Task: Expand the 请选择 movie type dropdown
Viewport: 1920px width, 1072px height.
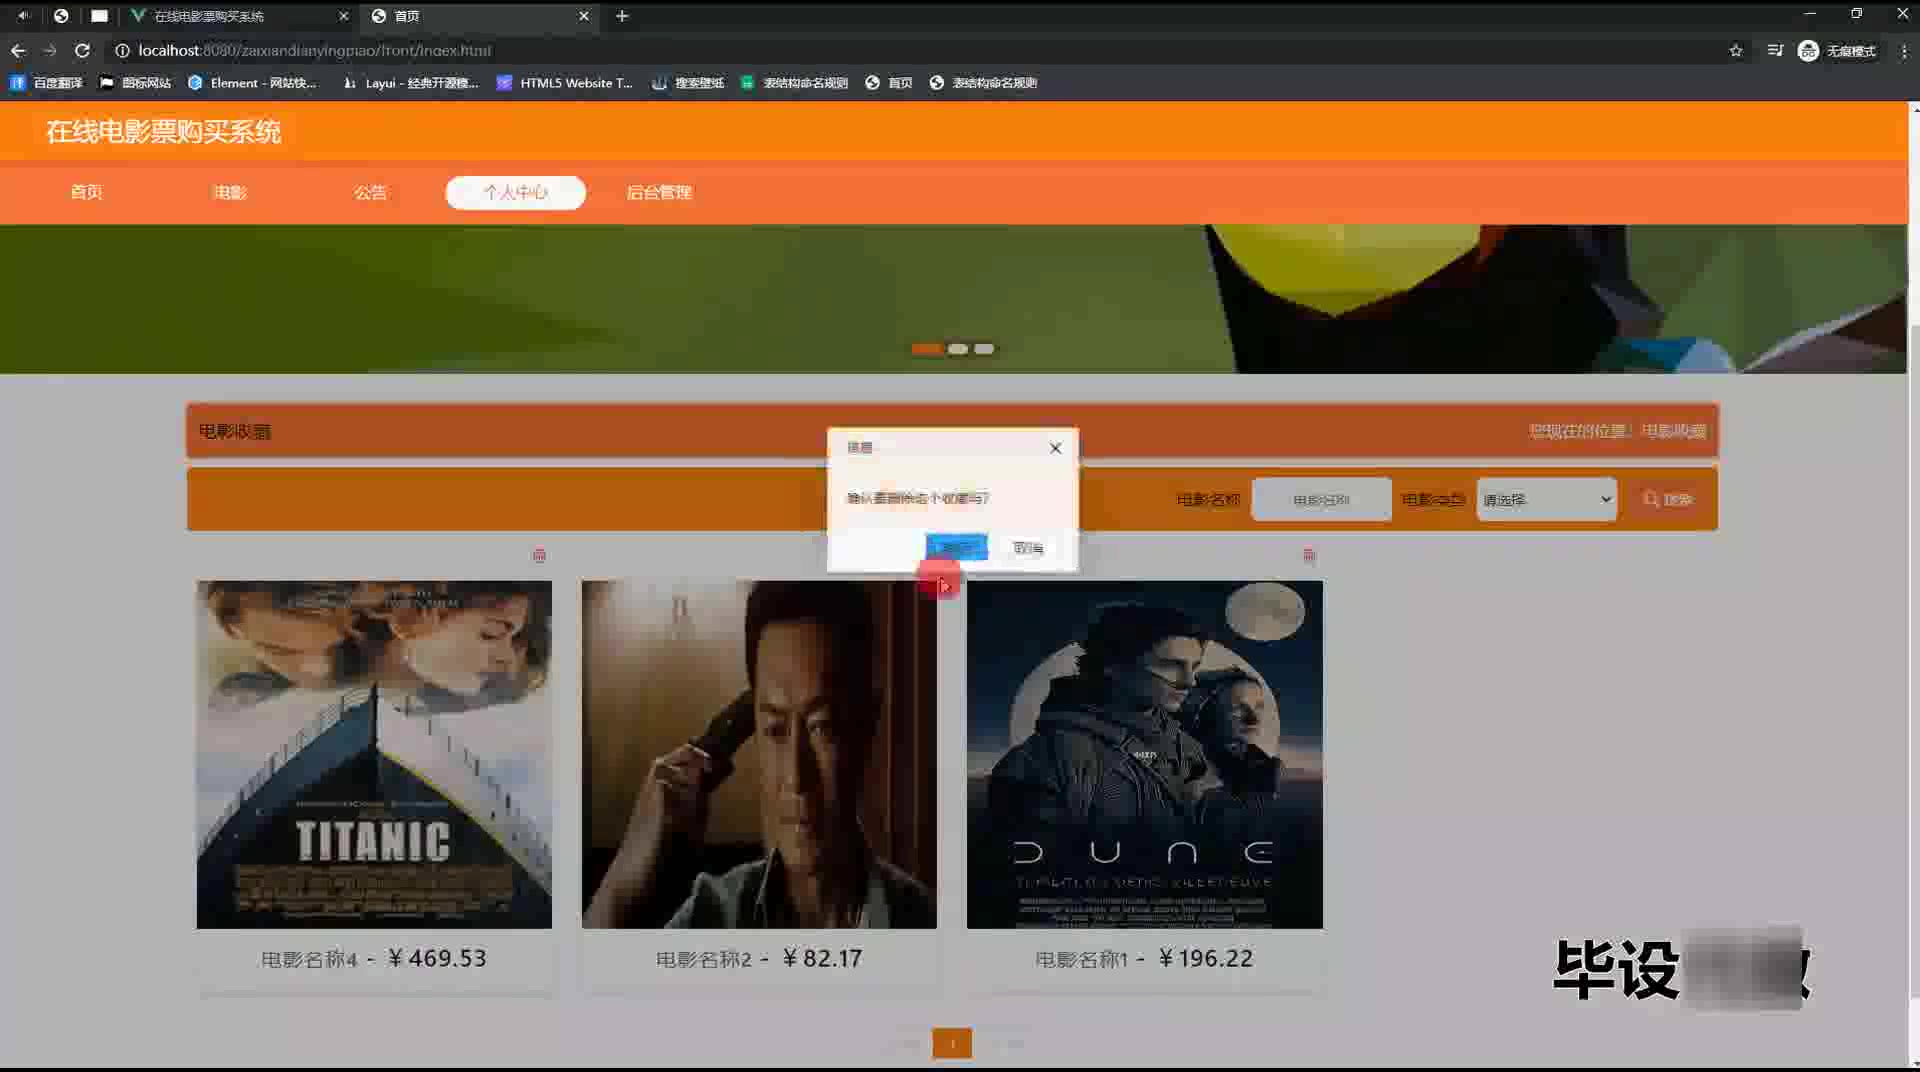Action: (x=1546, y=499)
